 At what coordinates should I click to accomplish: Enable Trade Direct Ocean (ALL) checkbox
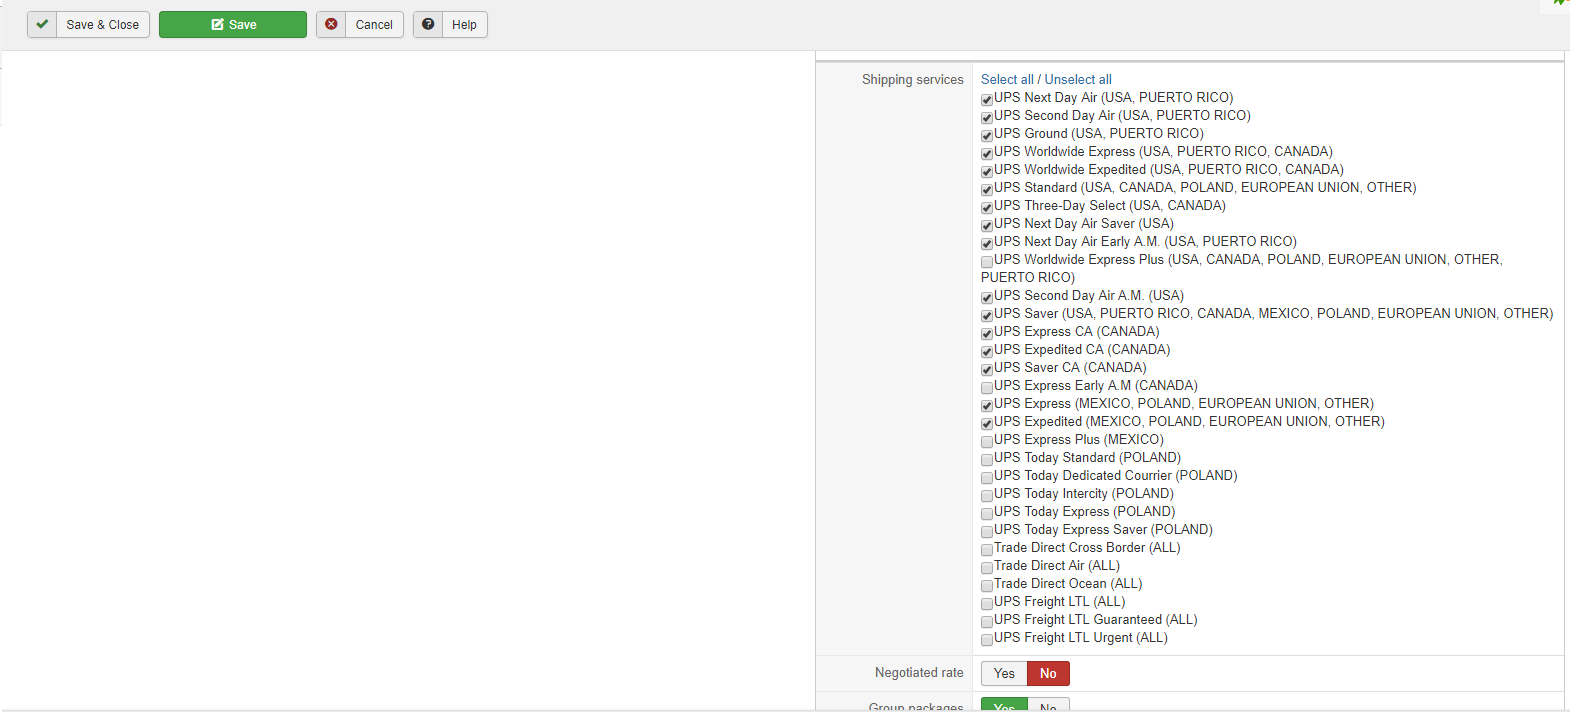pyautogui.click(x=987, y=585)
